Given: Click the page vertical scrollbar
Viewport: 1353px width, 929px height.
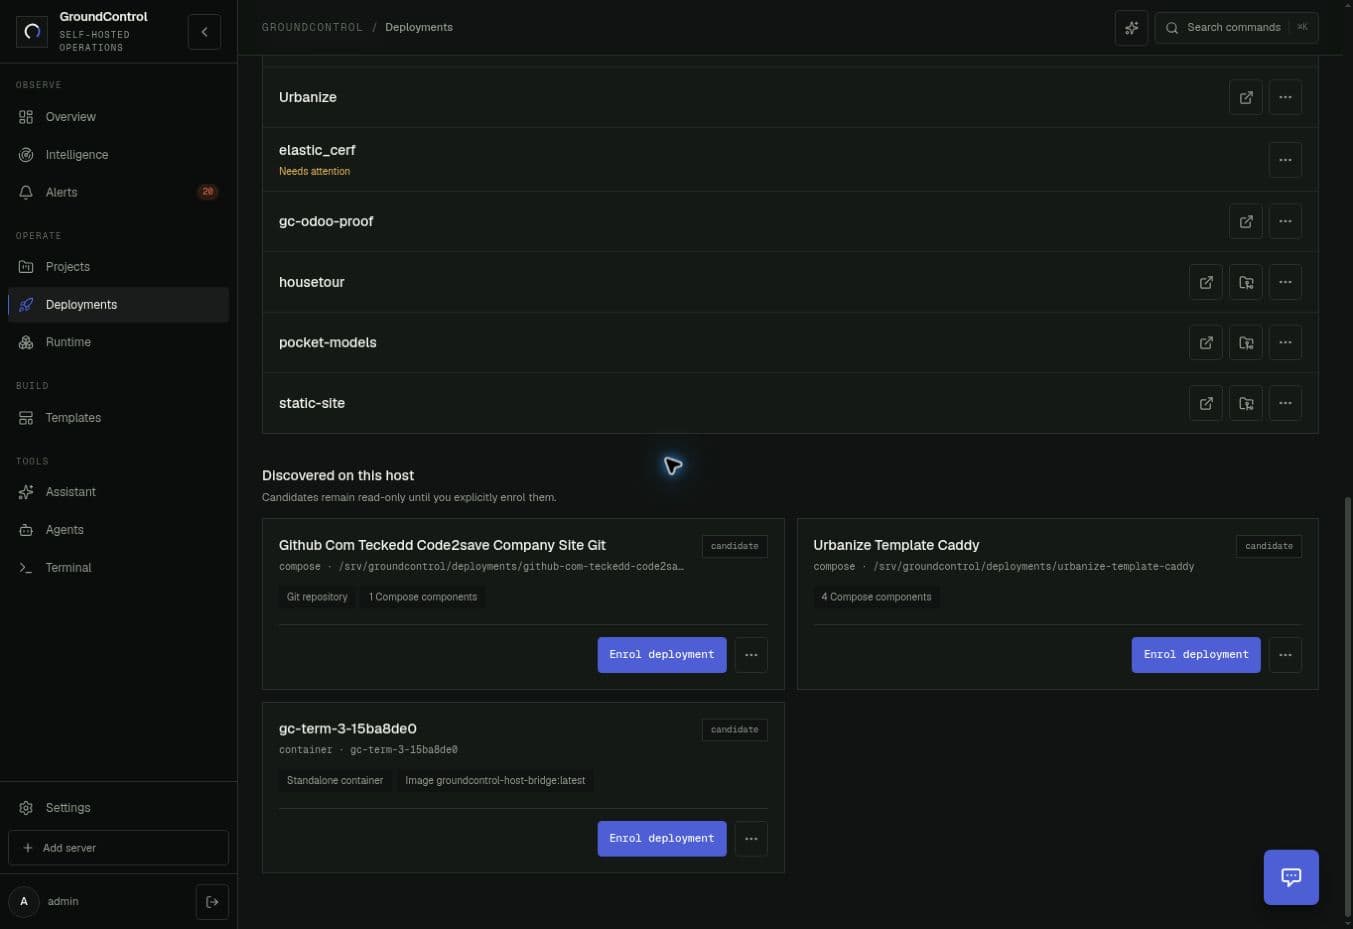Looking at the screenshot, I should point(1347,705).
